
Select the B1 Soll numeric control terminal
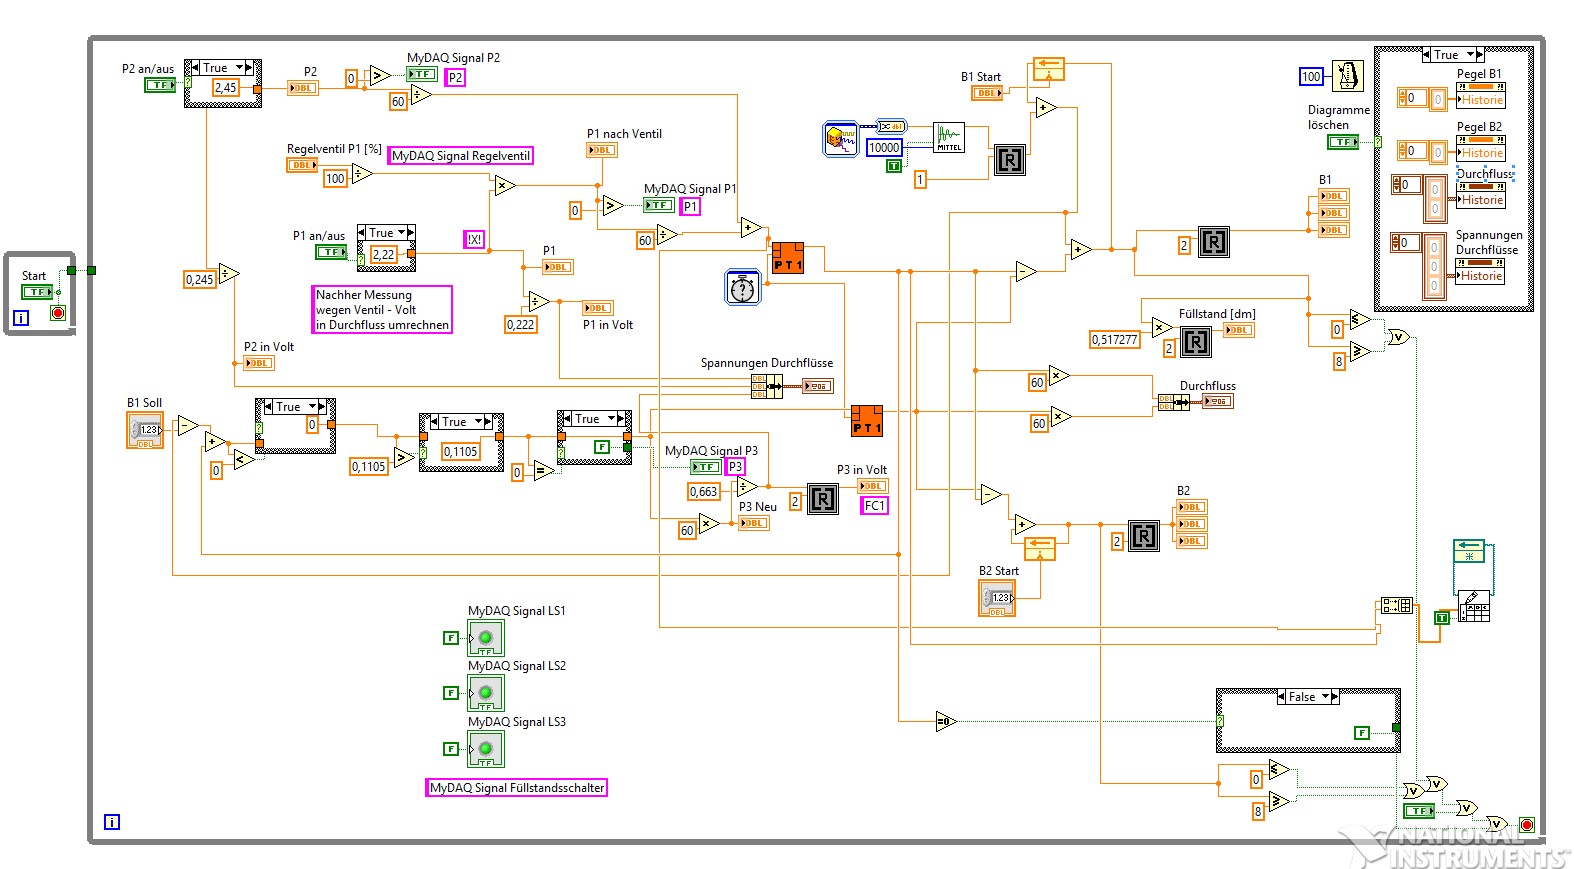145,430
